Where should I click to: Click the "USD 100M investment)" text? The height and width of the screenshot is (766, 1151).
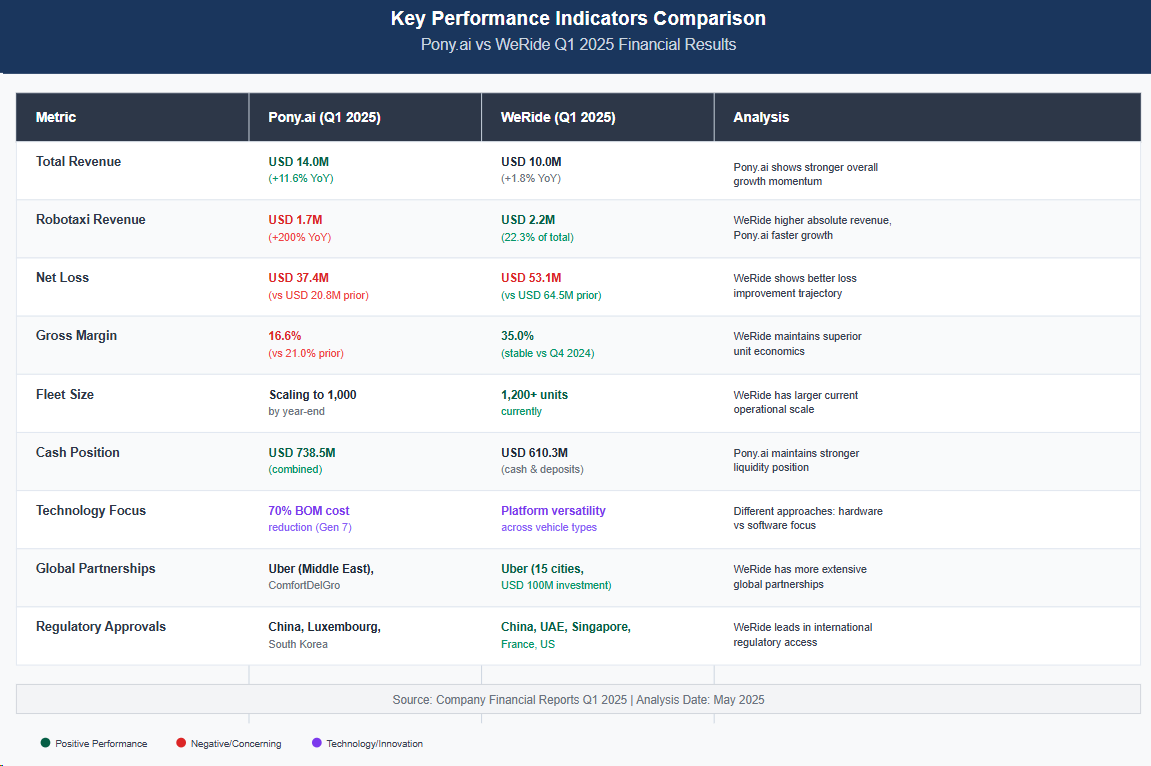click(556, 585)
